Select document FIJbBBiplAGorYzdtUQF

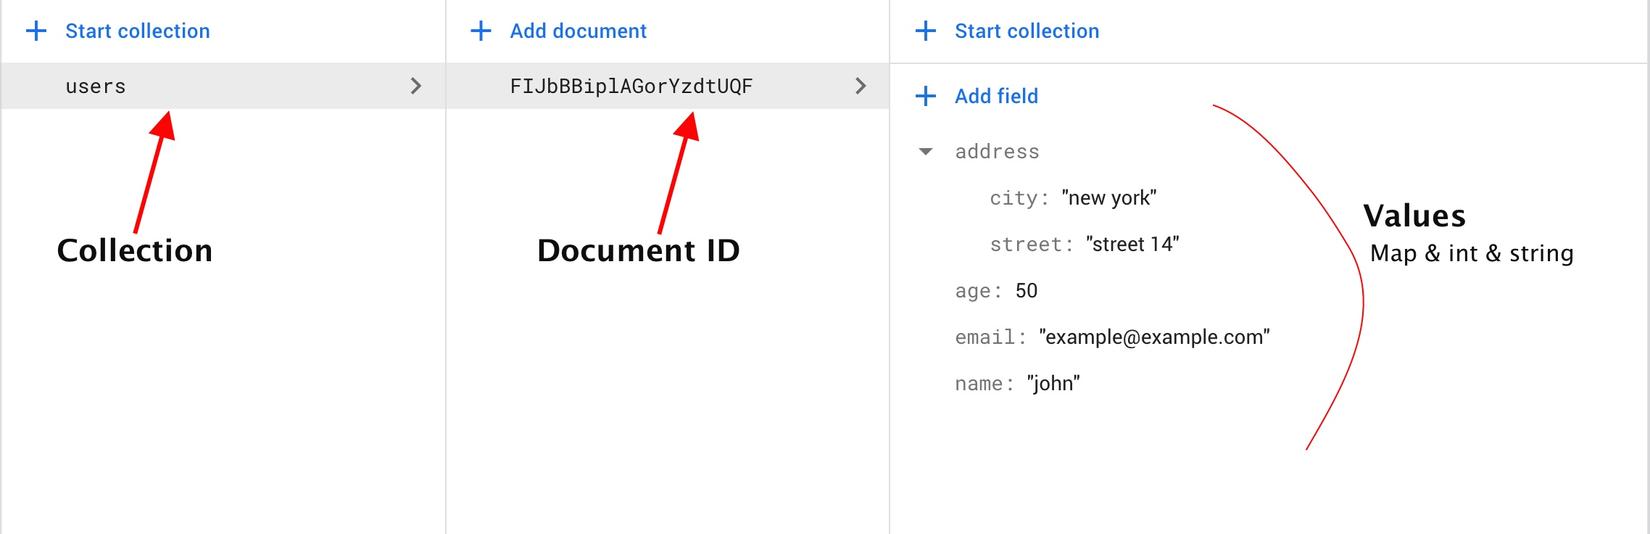tap(631, 86)
